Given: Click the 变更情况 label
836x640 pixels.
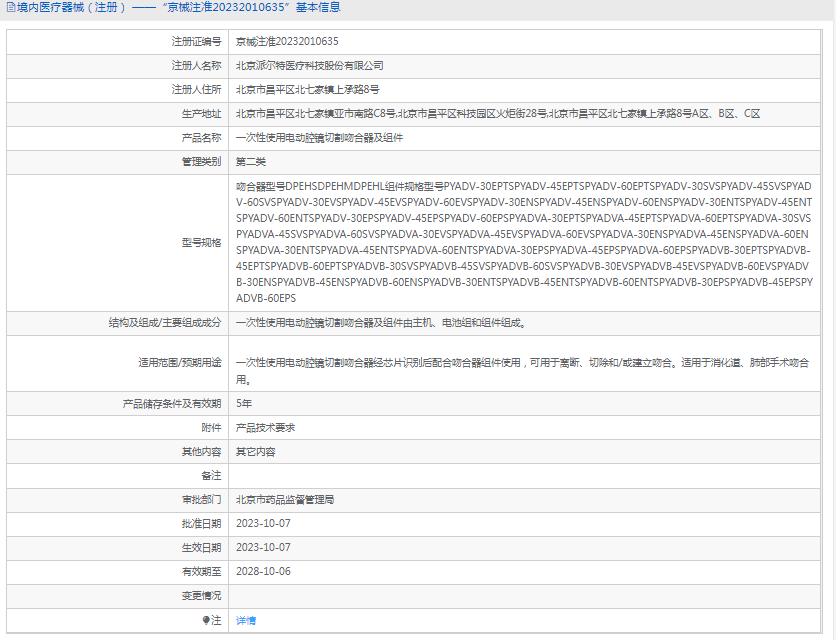Looking at the screenshot, I should 201,596.
